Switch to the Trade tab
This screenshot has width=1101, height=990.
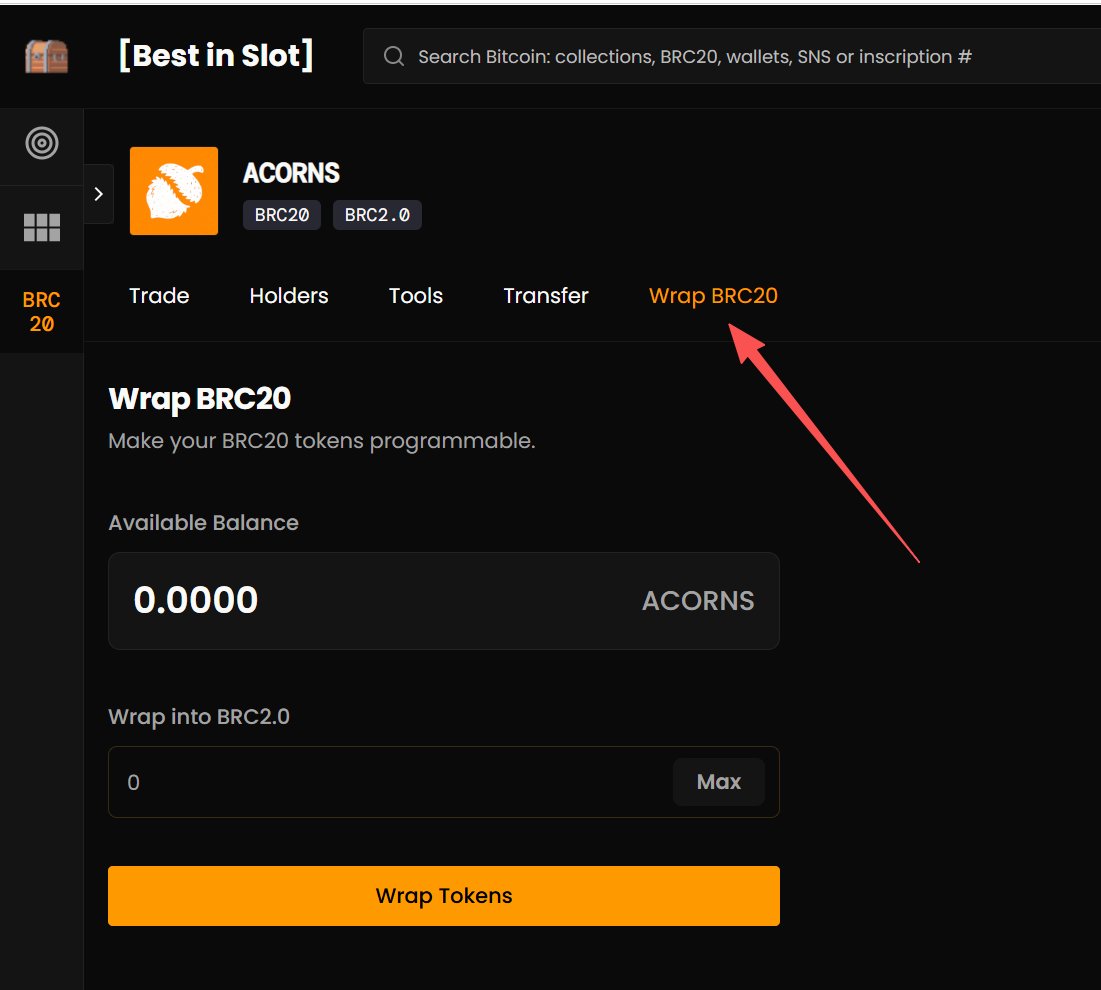click(159, 296)
